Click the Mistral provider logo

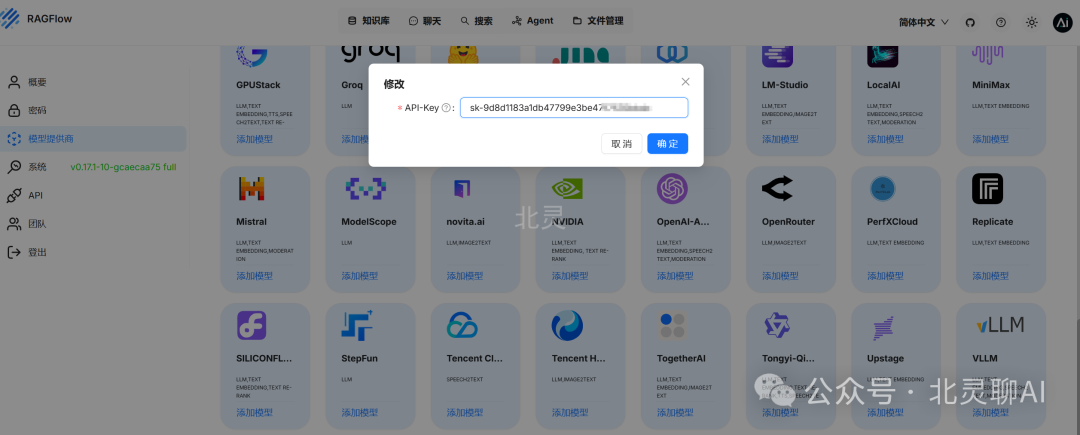(251, 189)
